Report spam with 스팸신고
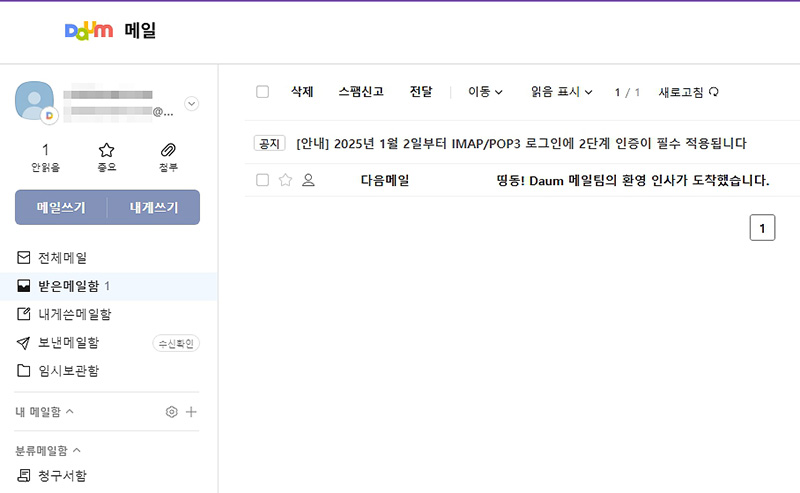The height and width of the screenshot is (493, 800). tap(361, 92)
